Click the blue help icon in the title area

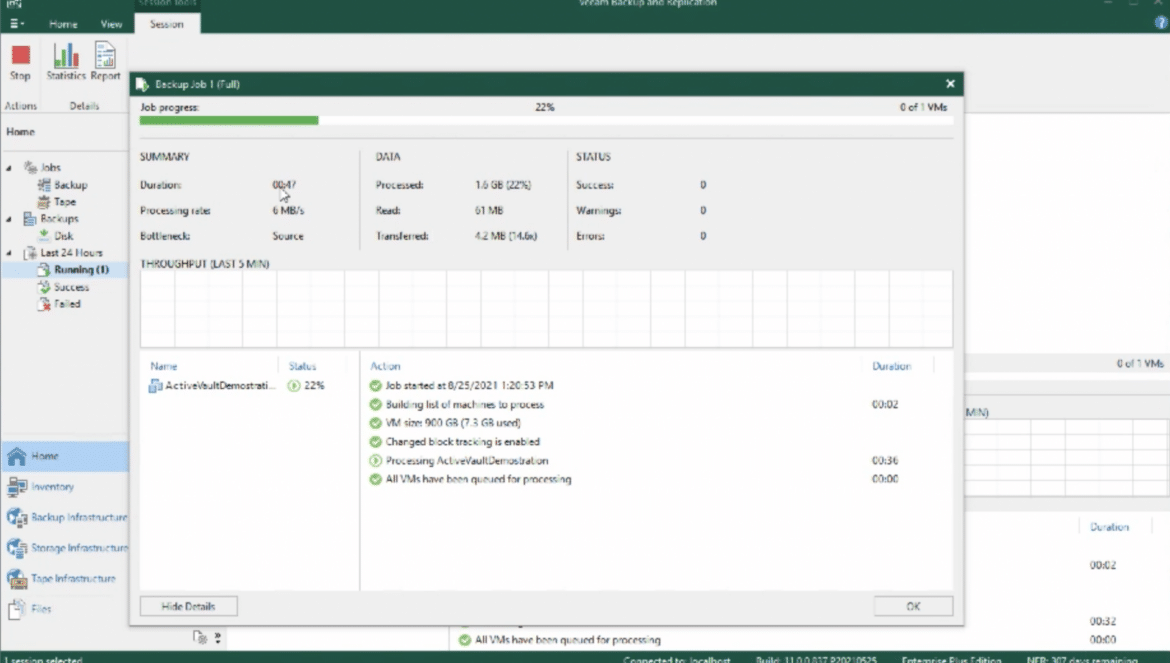pos(1161,23)
